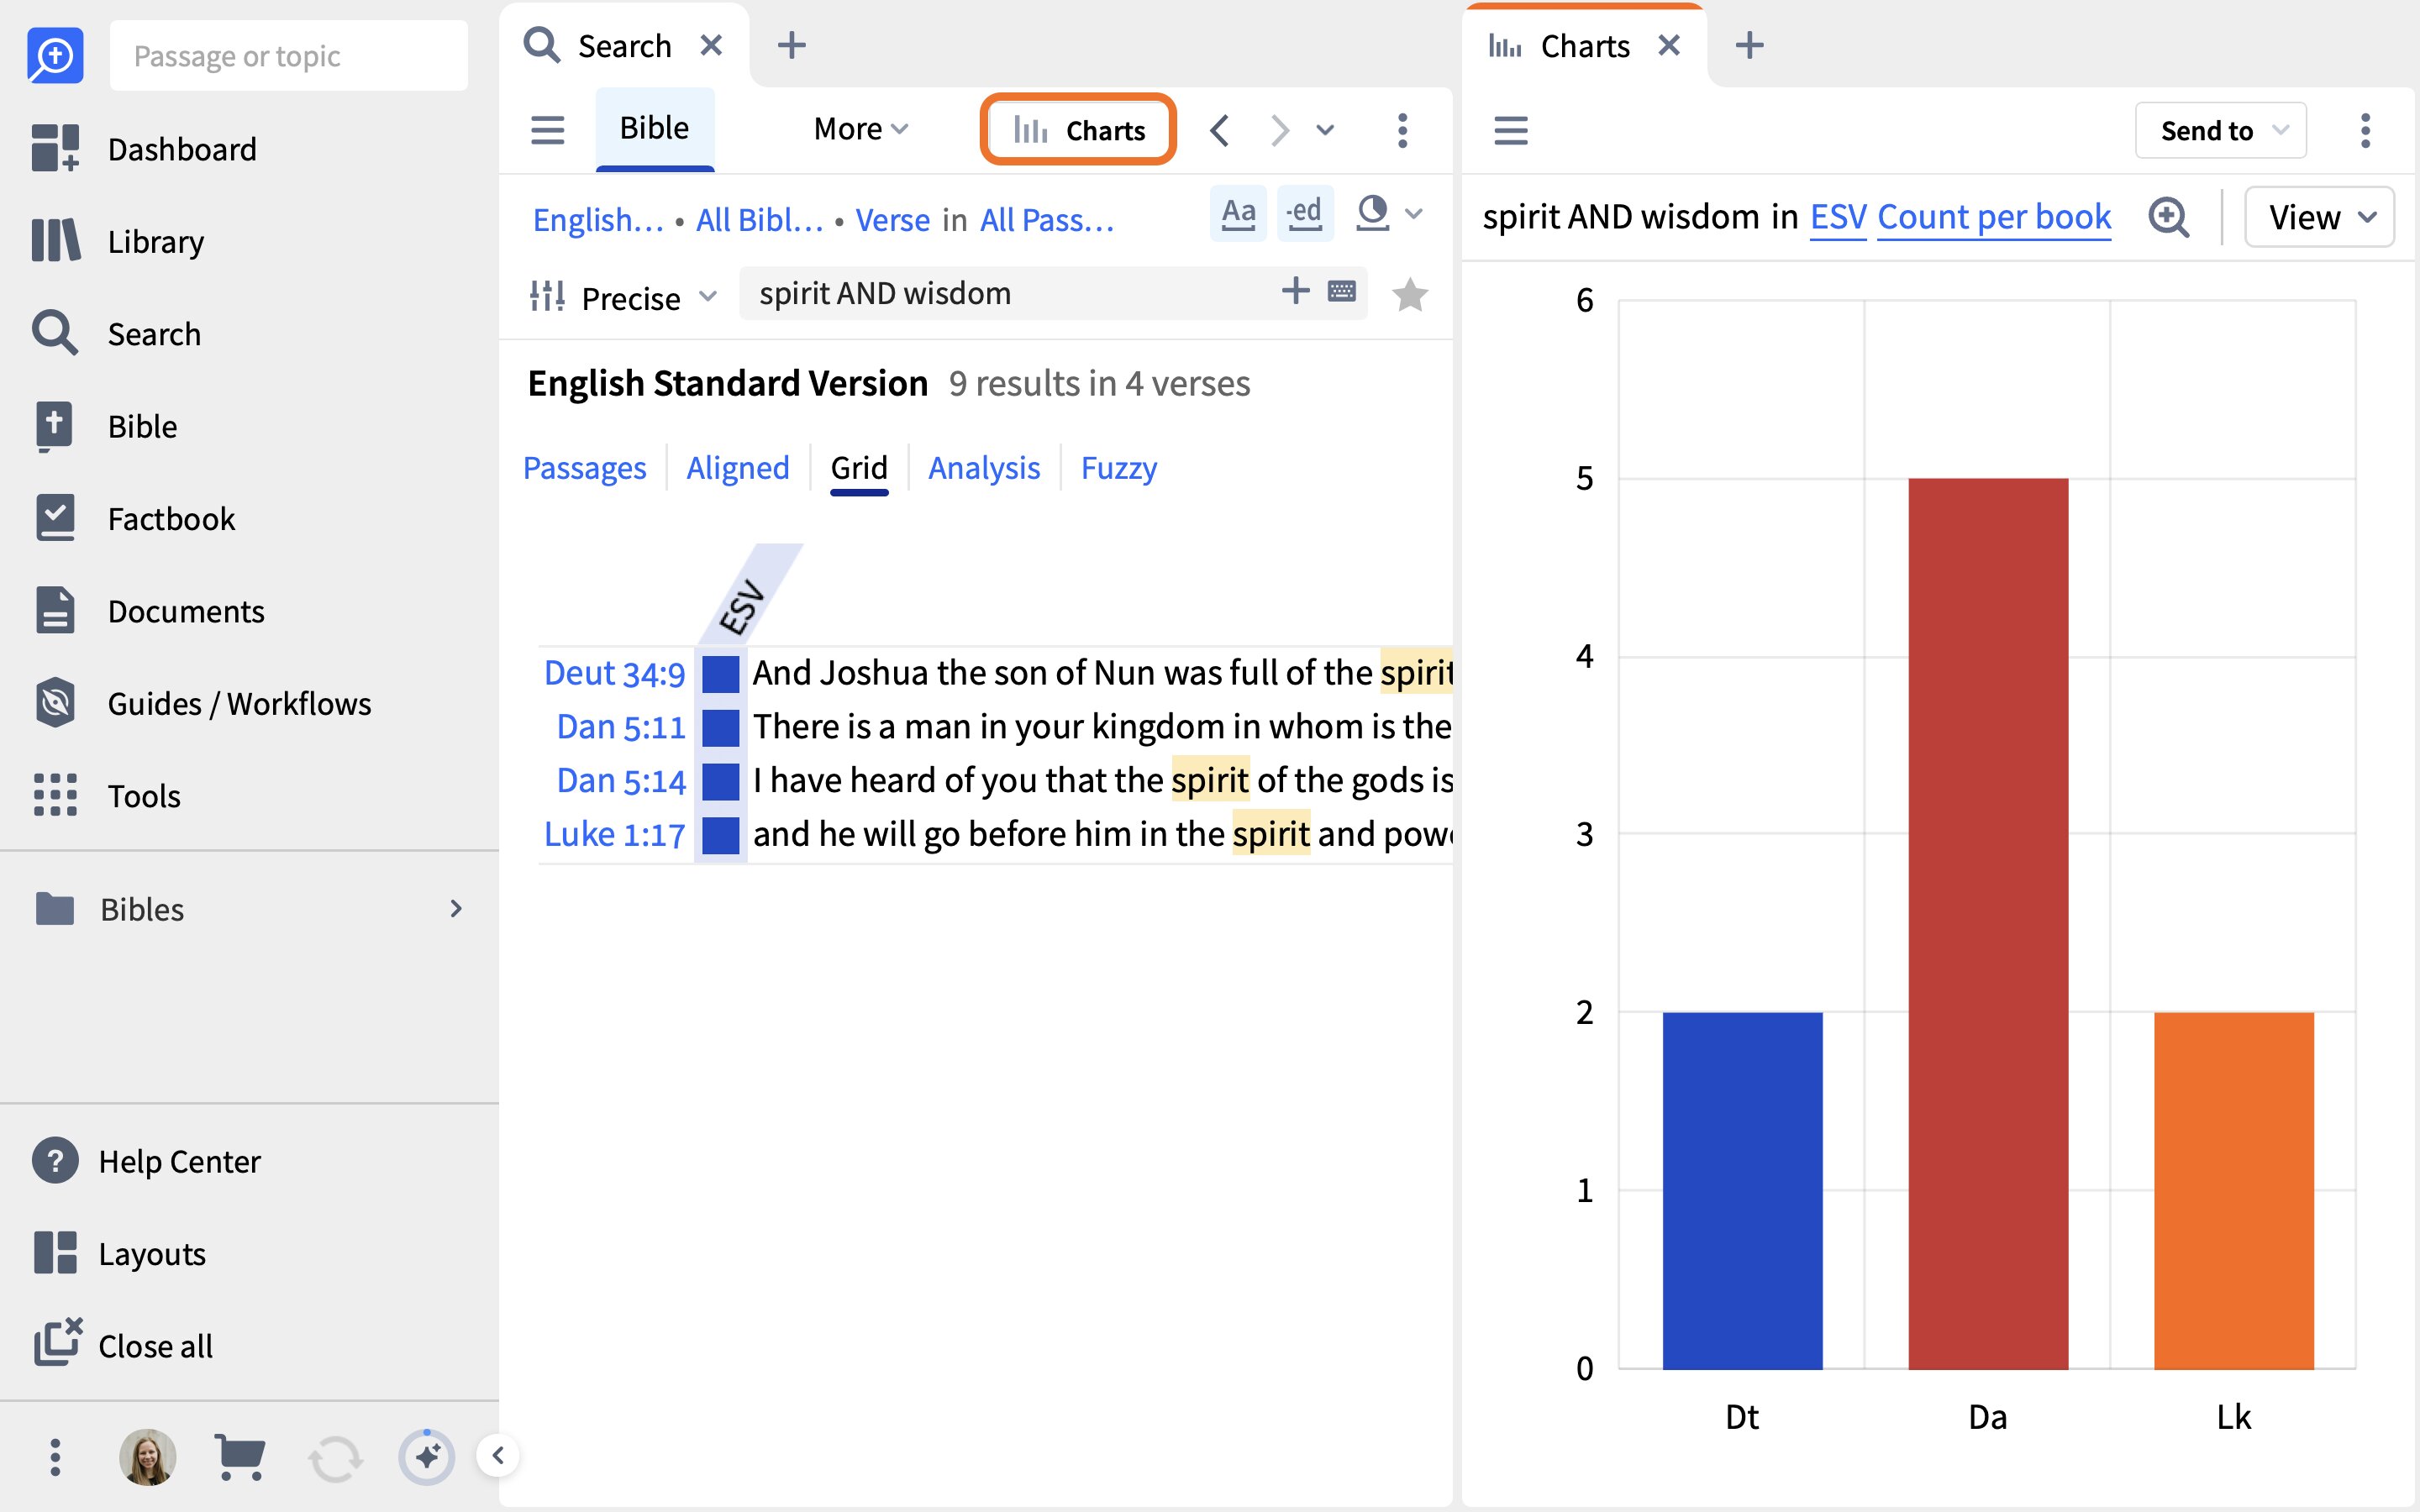This screenshot has height=1512, width=2420.
Task: Click Close all panels
Action: coord(123,1346)
